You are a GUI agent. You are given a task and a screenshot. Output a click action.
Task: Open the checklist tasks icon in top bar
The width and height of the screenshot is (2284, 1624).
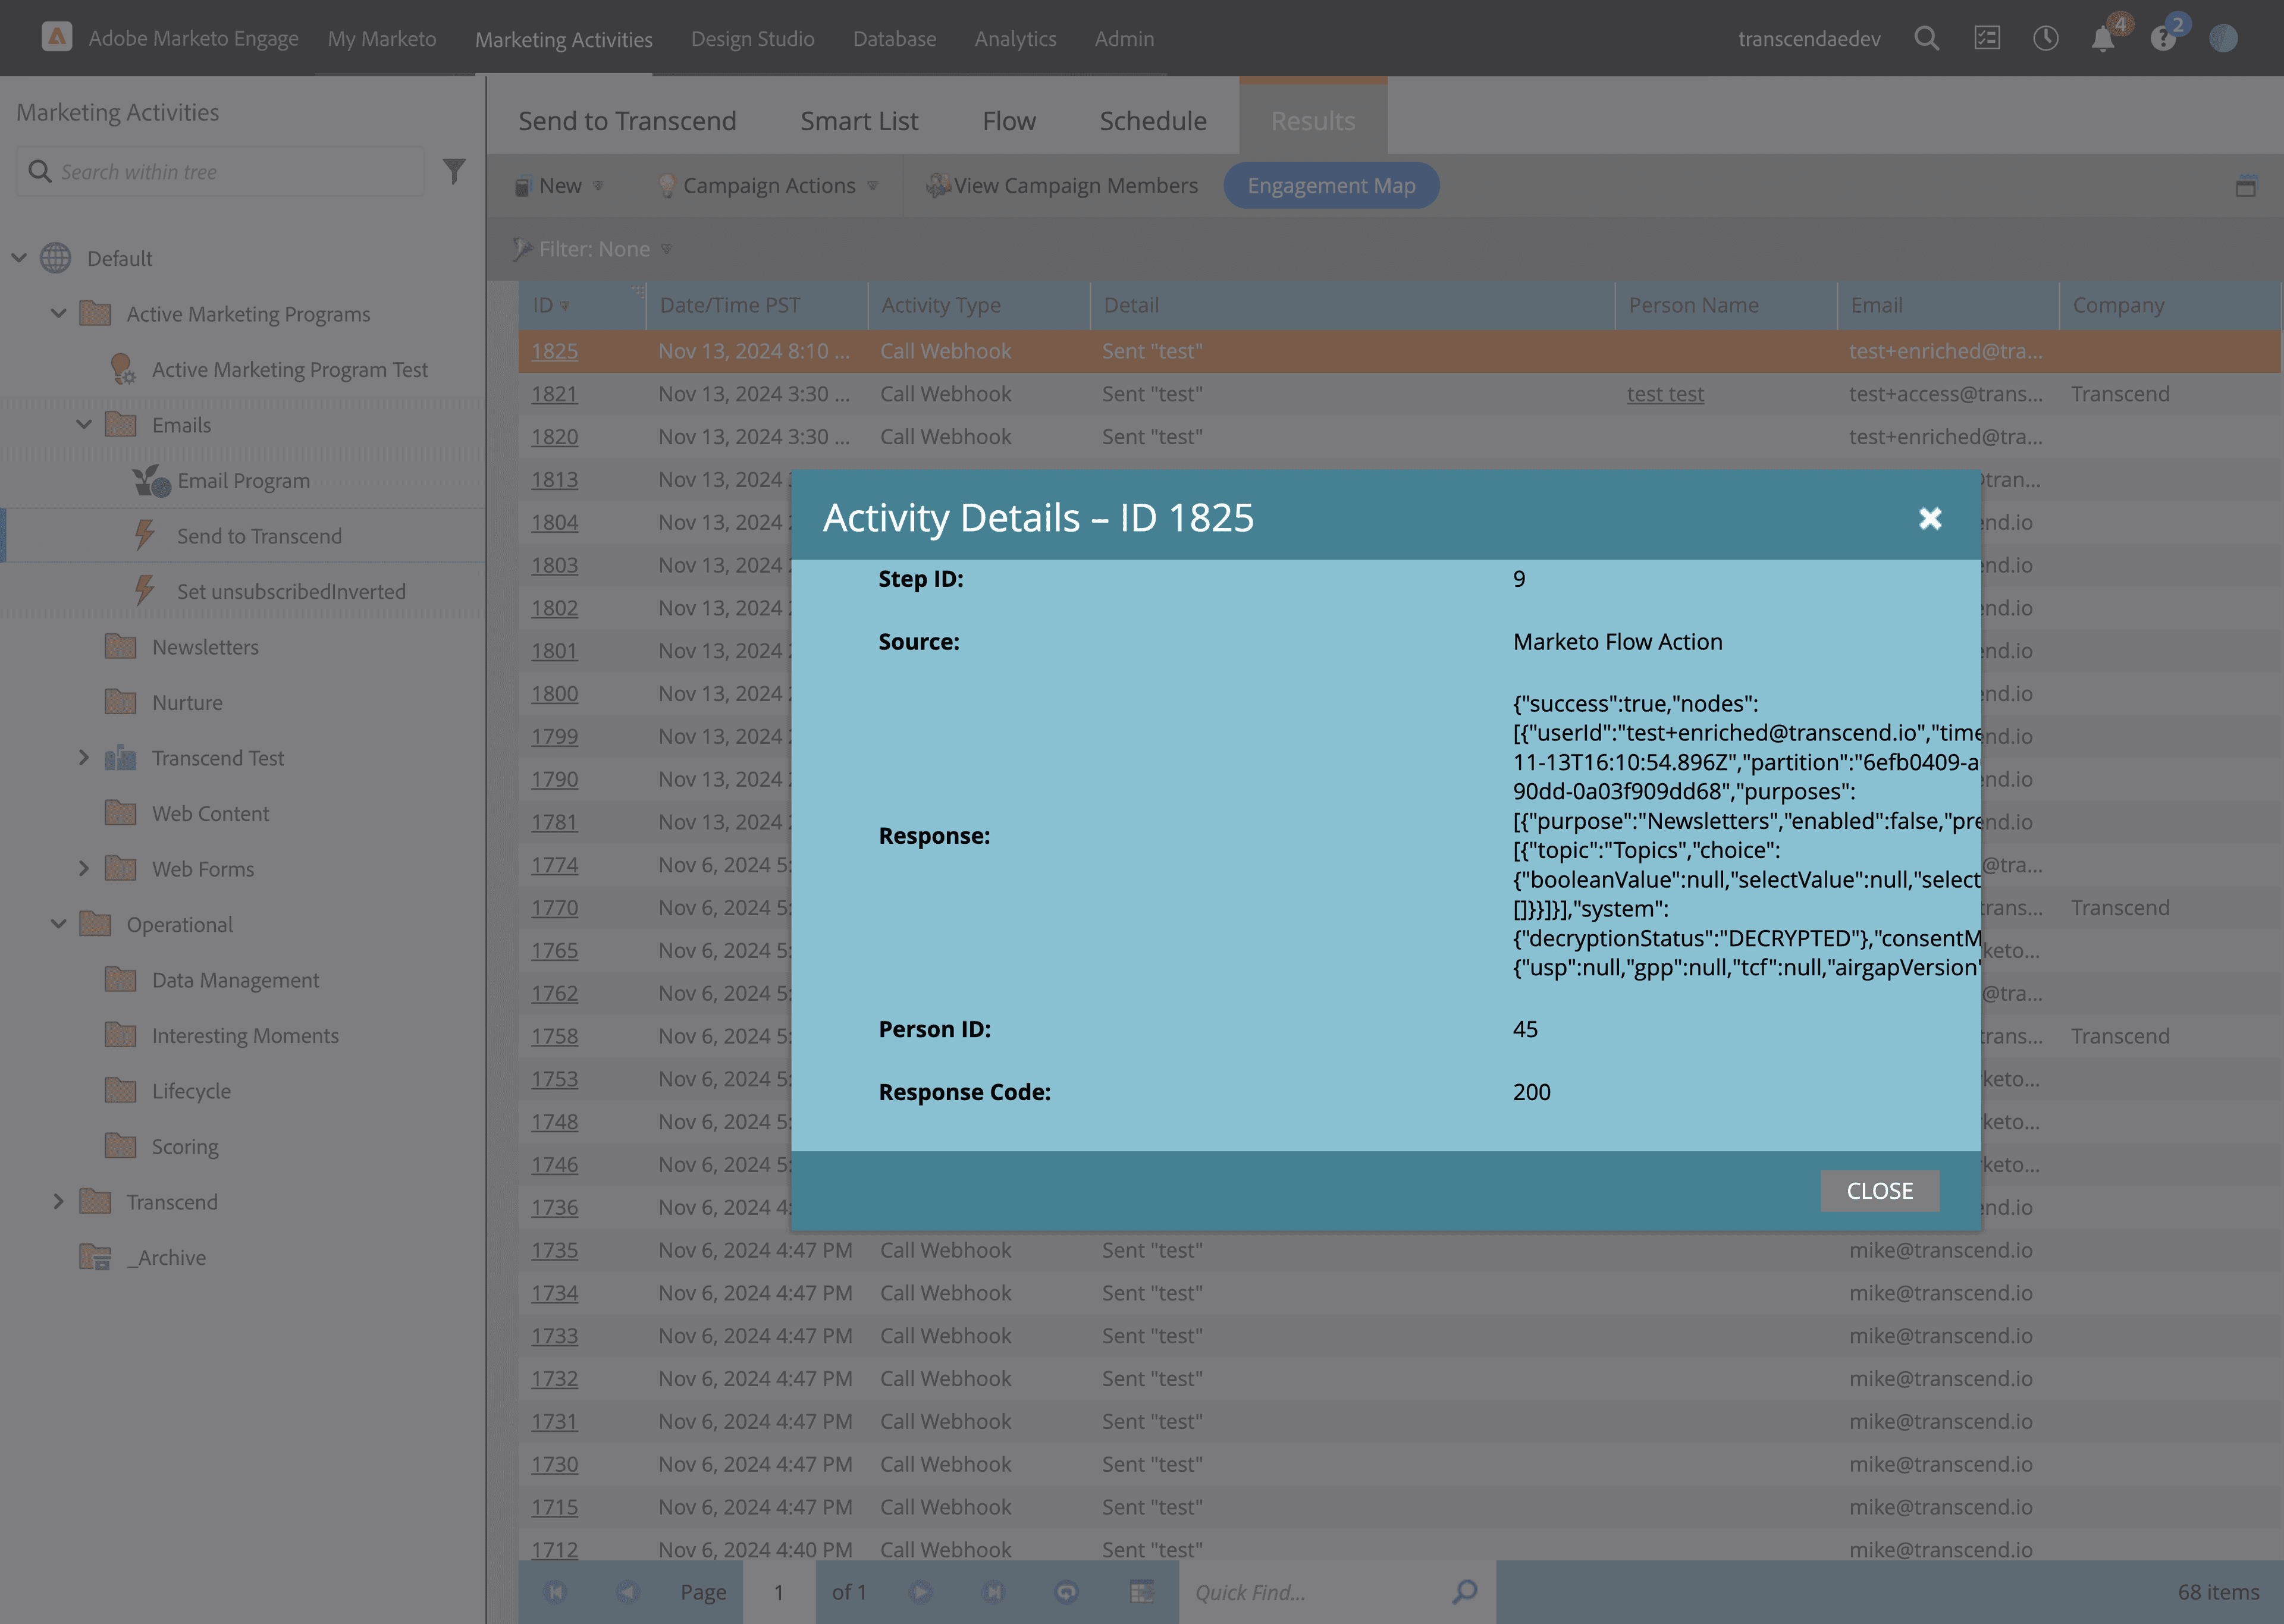(1987, 38)
